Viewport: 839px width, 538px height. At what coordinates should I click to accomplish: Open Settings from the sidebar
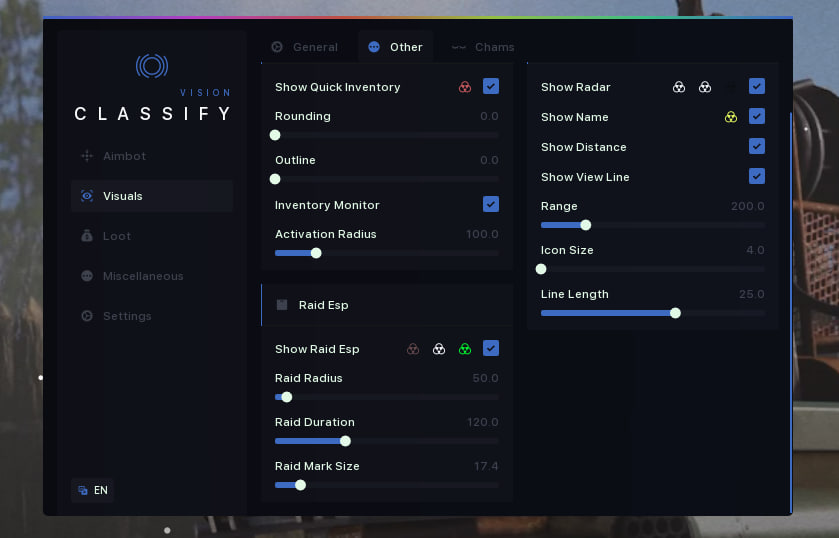tap(152, 316)
